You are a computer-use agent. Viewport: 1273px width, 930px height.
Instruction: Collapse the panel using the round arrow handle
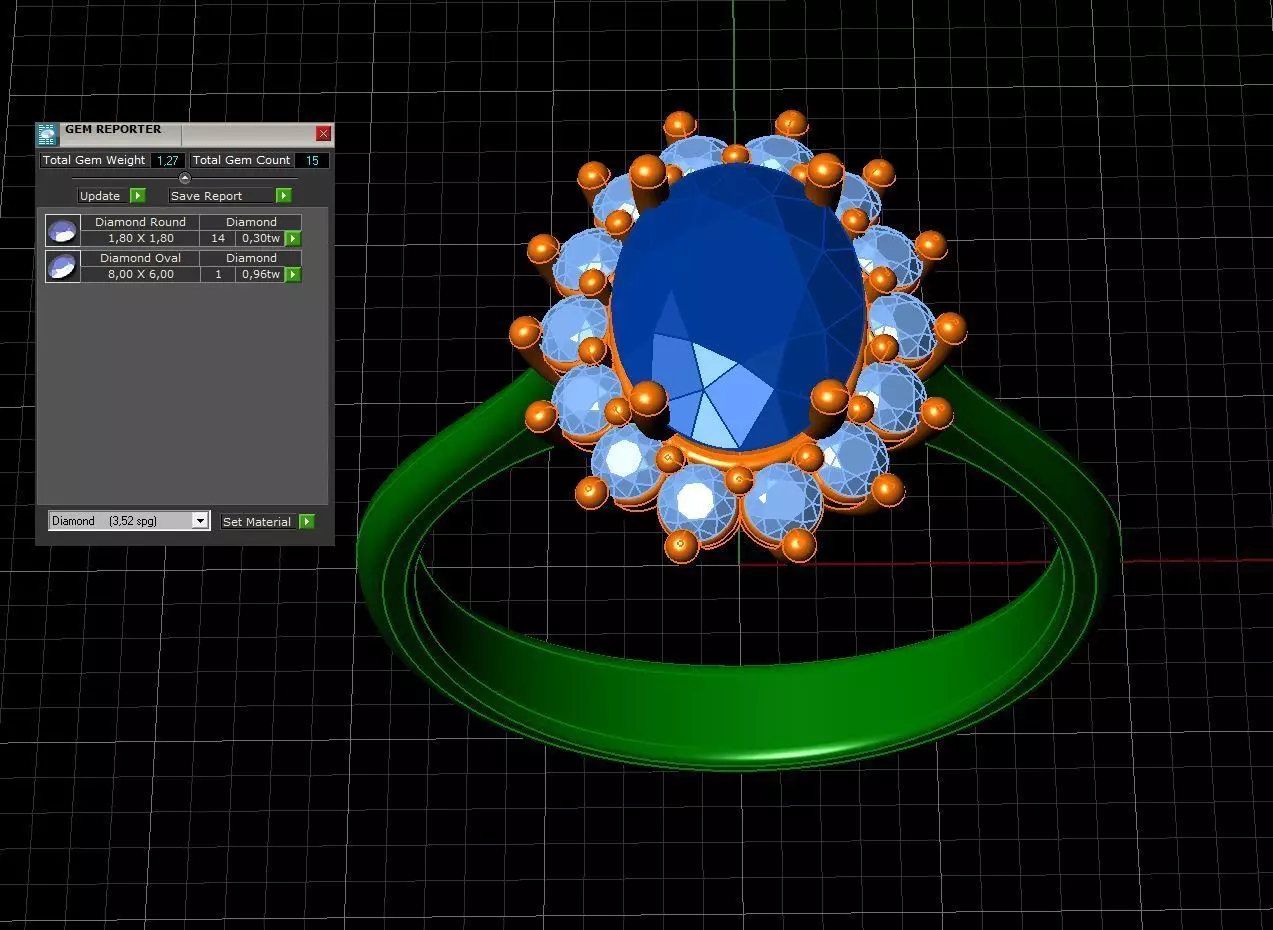184,178
